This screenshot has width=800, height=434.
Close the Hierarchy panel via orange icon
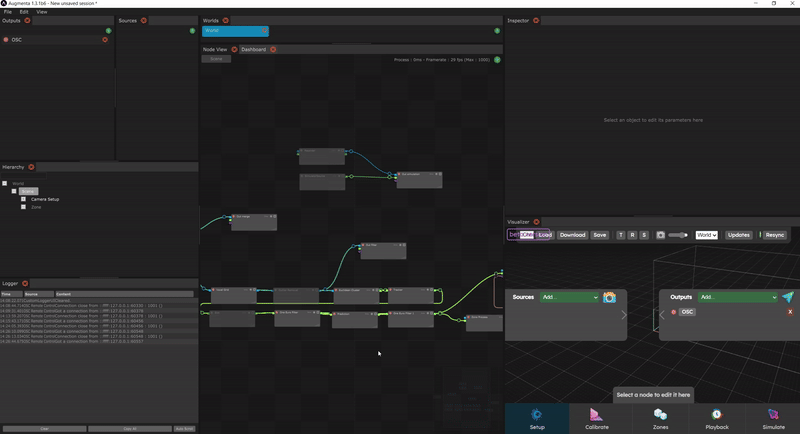31,167
